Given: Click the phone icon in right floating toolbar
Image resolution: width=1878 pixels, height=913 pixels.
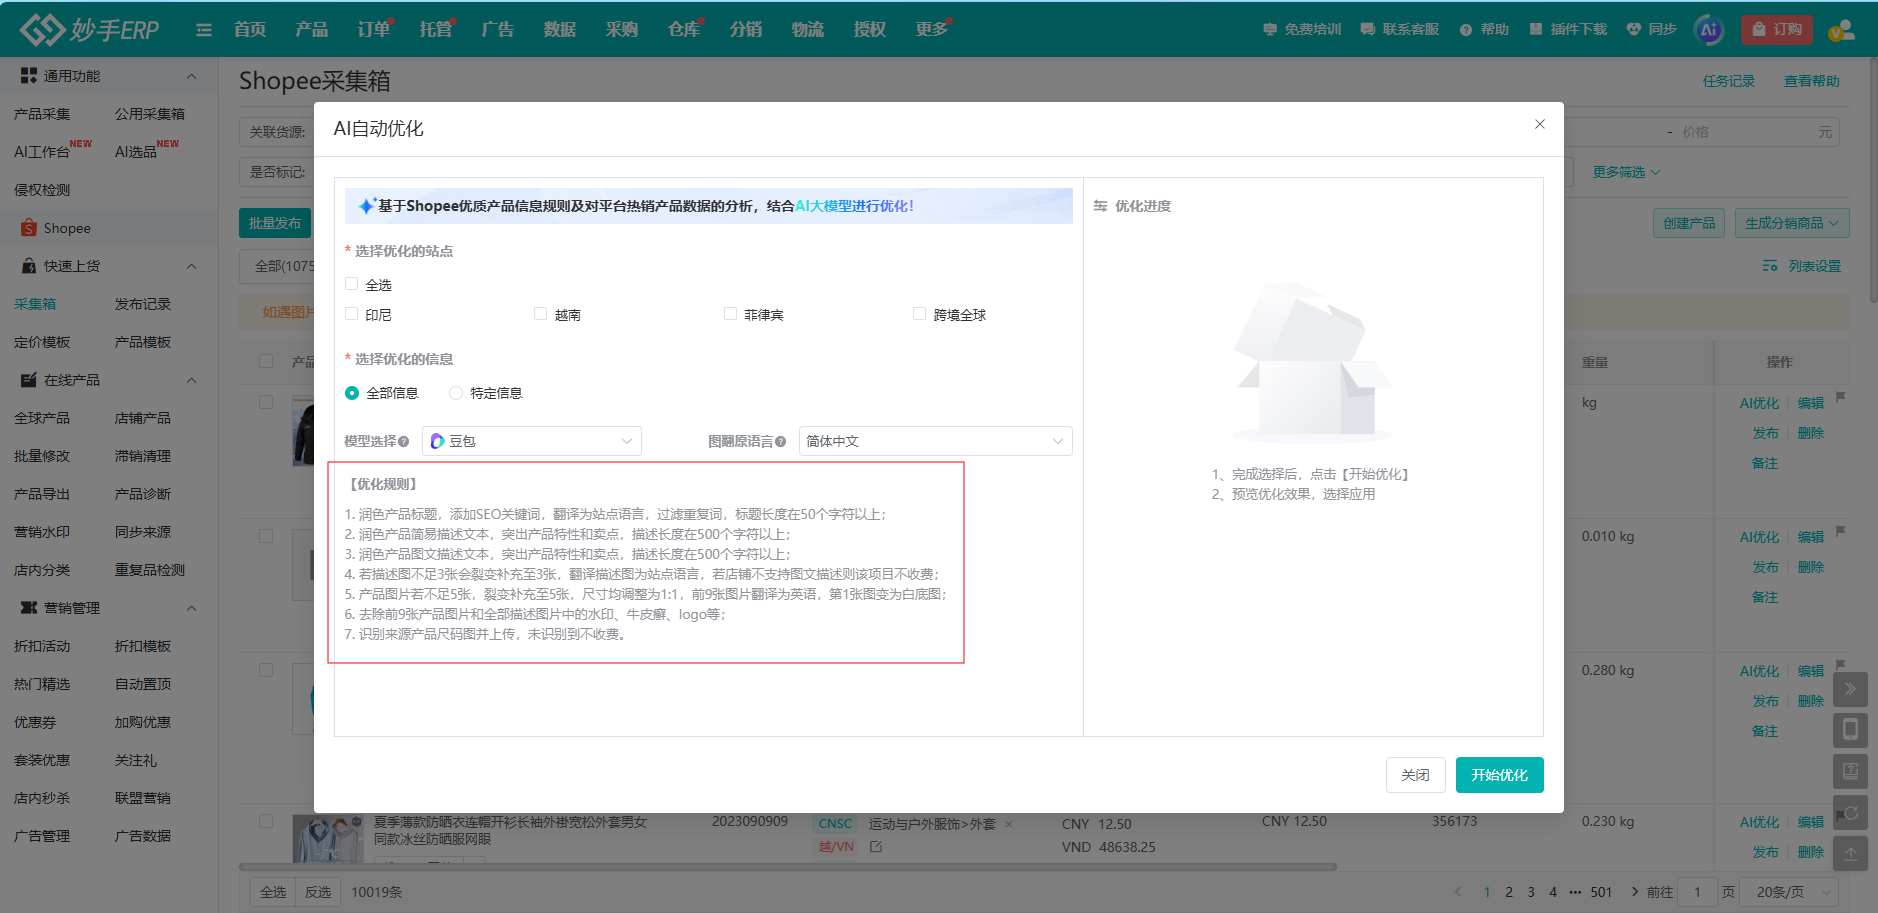Looking at the screenshot, I should pos(1850,730).
